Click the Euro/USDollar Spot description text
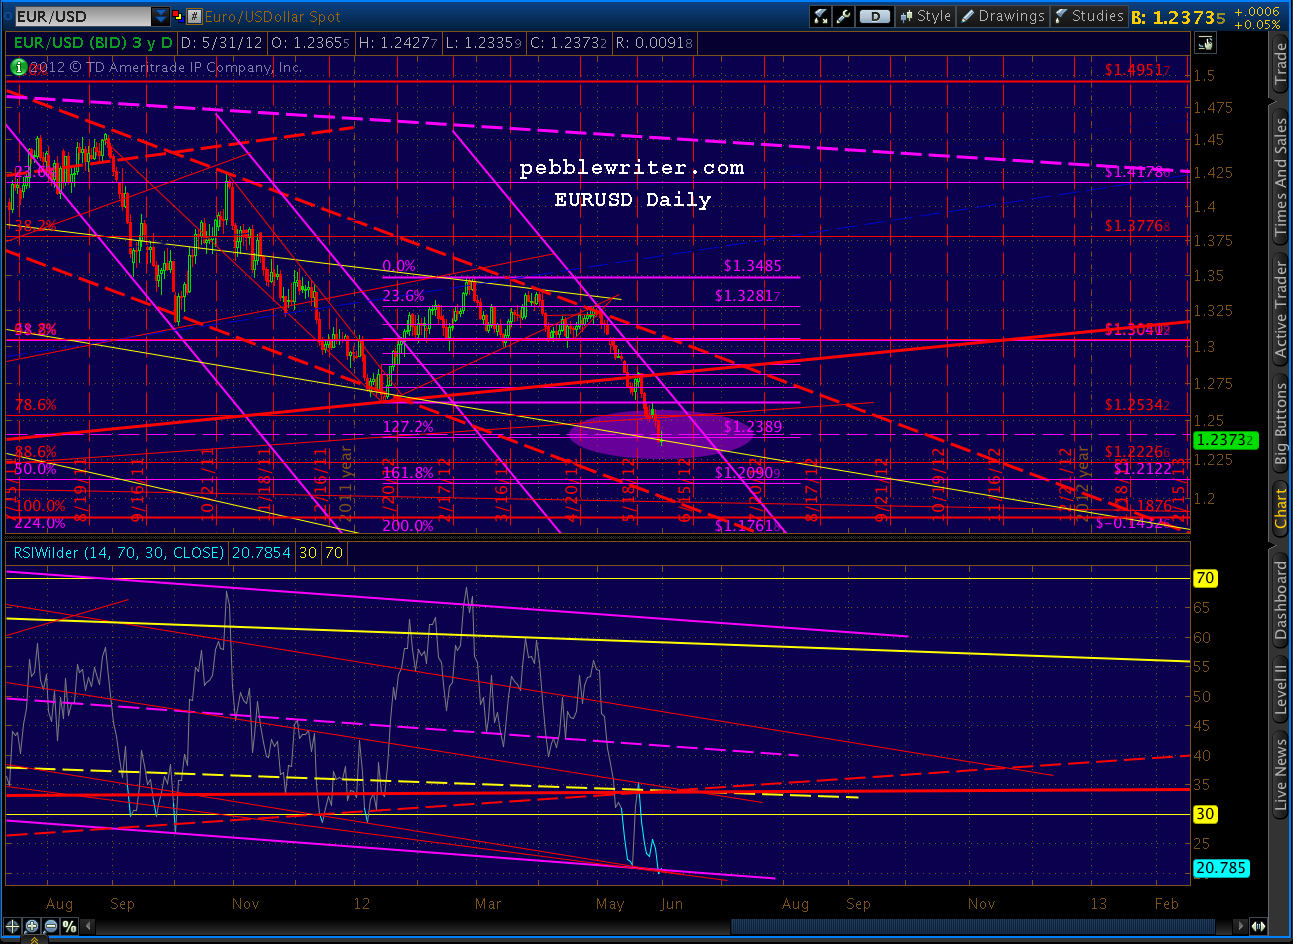 coord(273,16)
